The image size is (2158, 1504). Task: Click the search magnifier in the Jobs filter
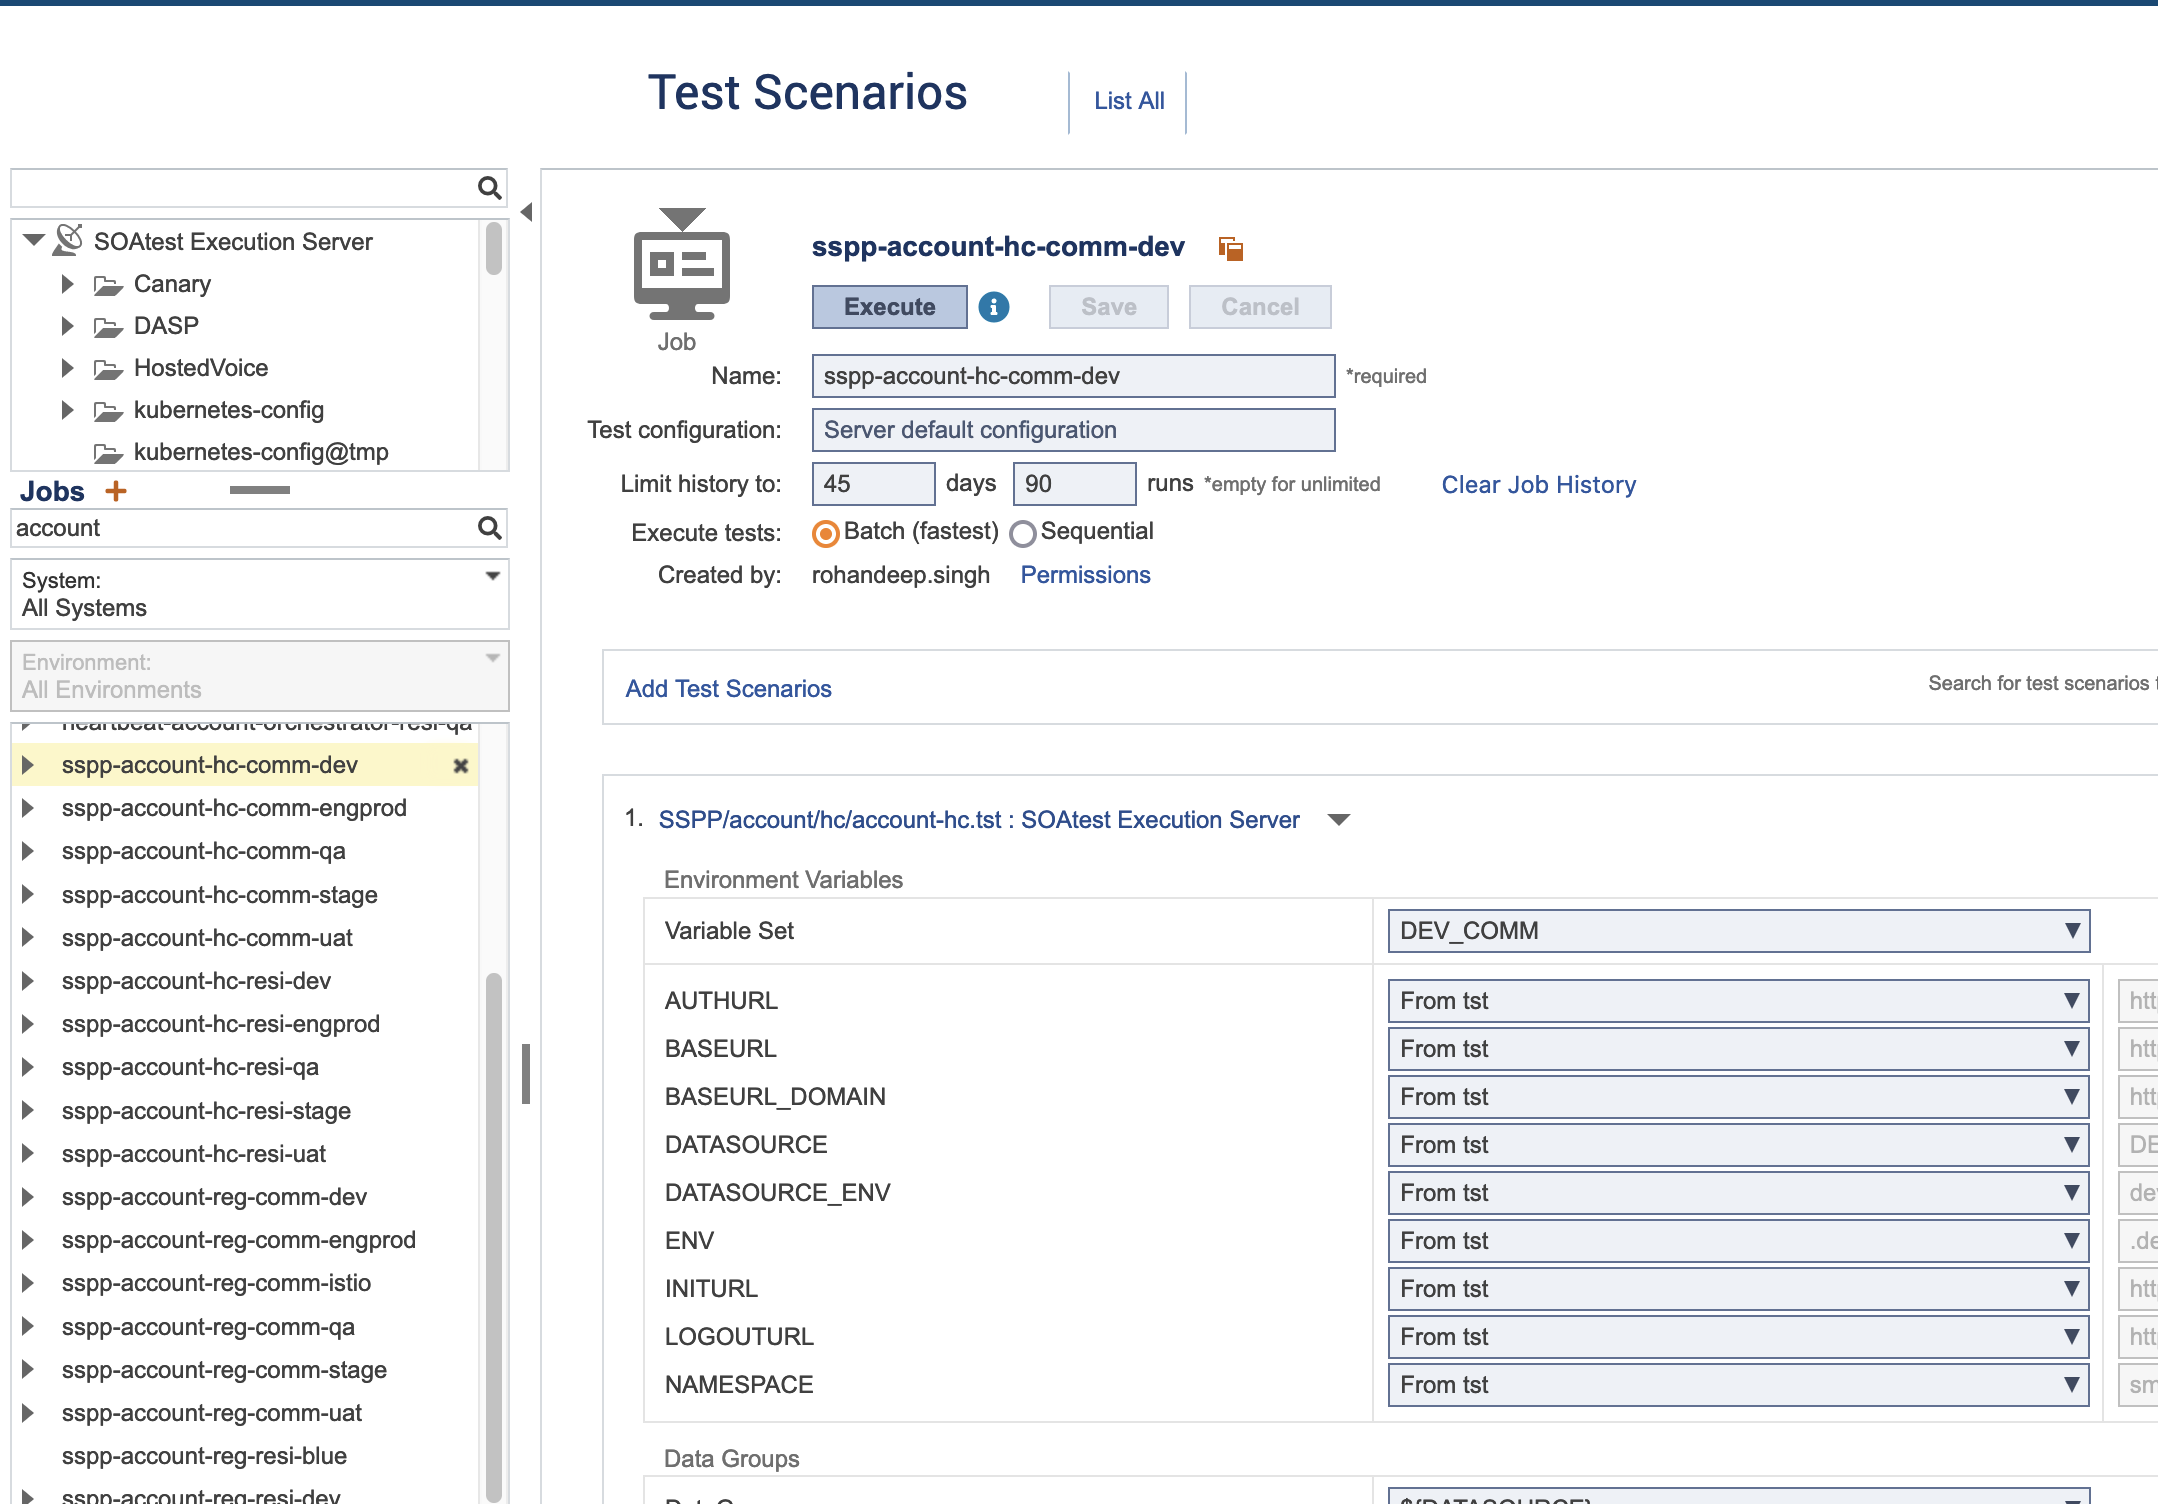489,528
